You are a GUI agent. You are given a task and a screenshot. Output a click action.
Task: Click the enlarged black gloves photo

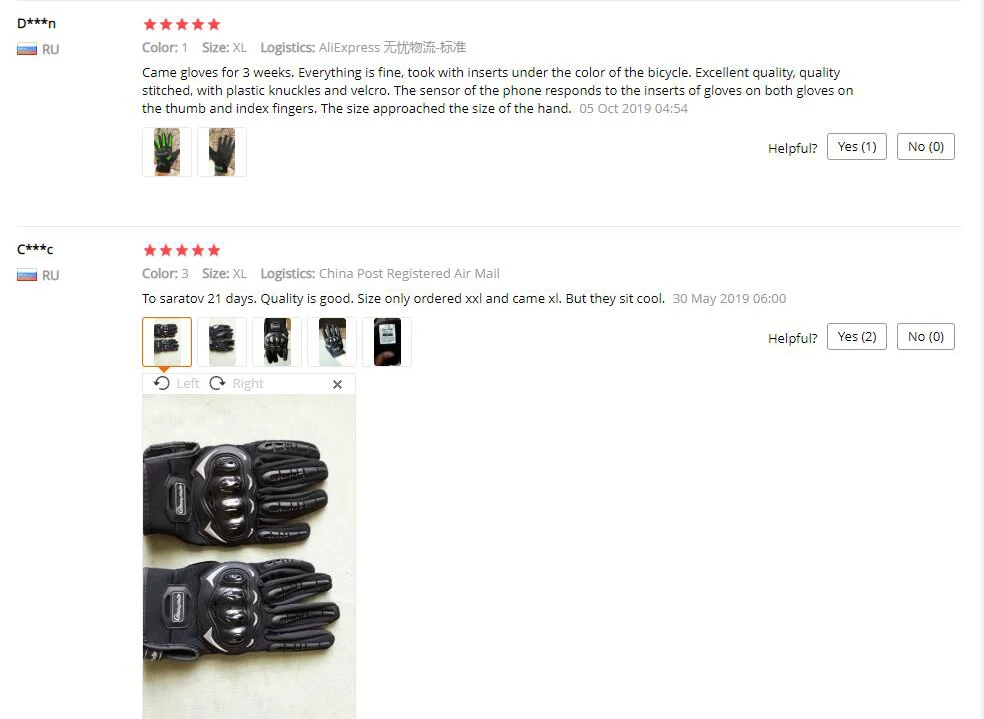[249, 557]
